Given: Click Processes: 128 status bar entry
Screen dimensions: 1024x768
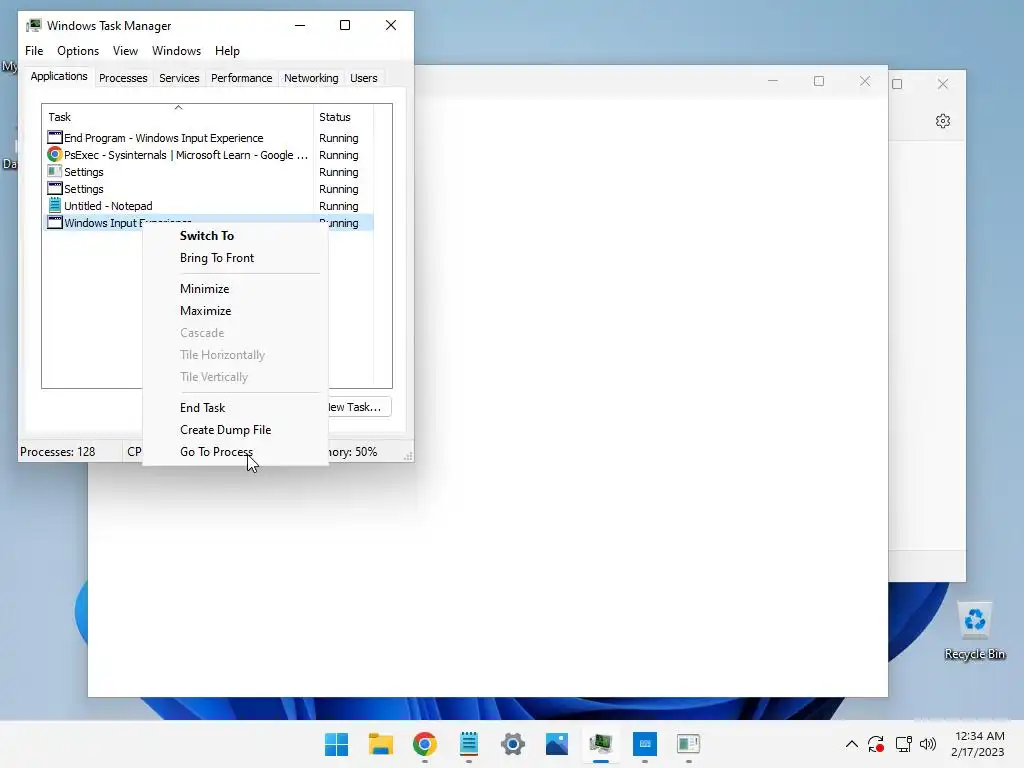Looking at the screenshot, I should click(57, 452).
